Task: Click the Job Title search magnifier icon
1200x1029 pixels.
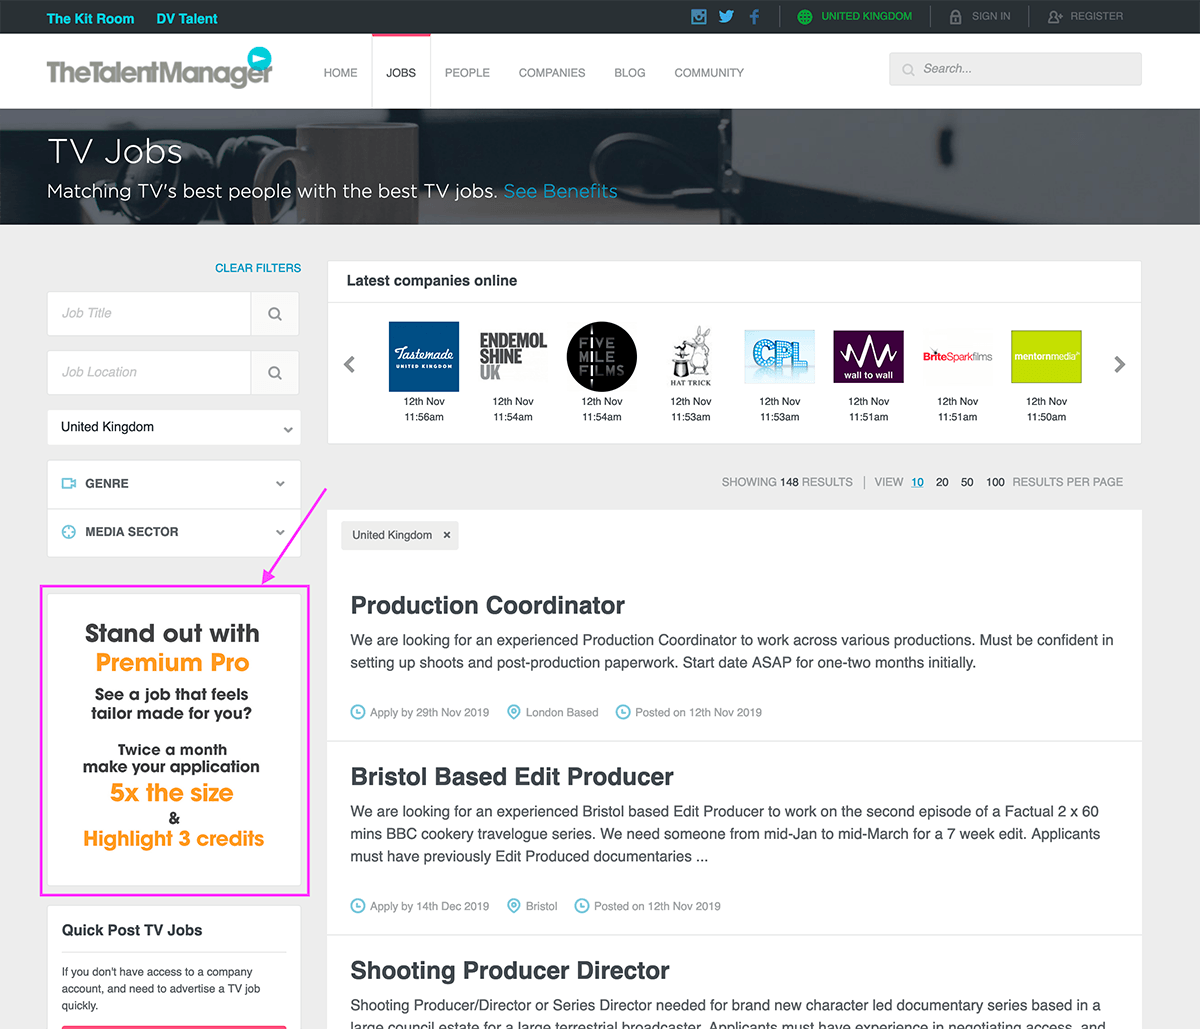Action: 275,314
